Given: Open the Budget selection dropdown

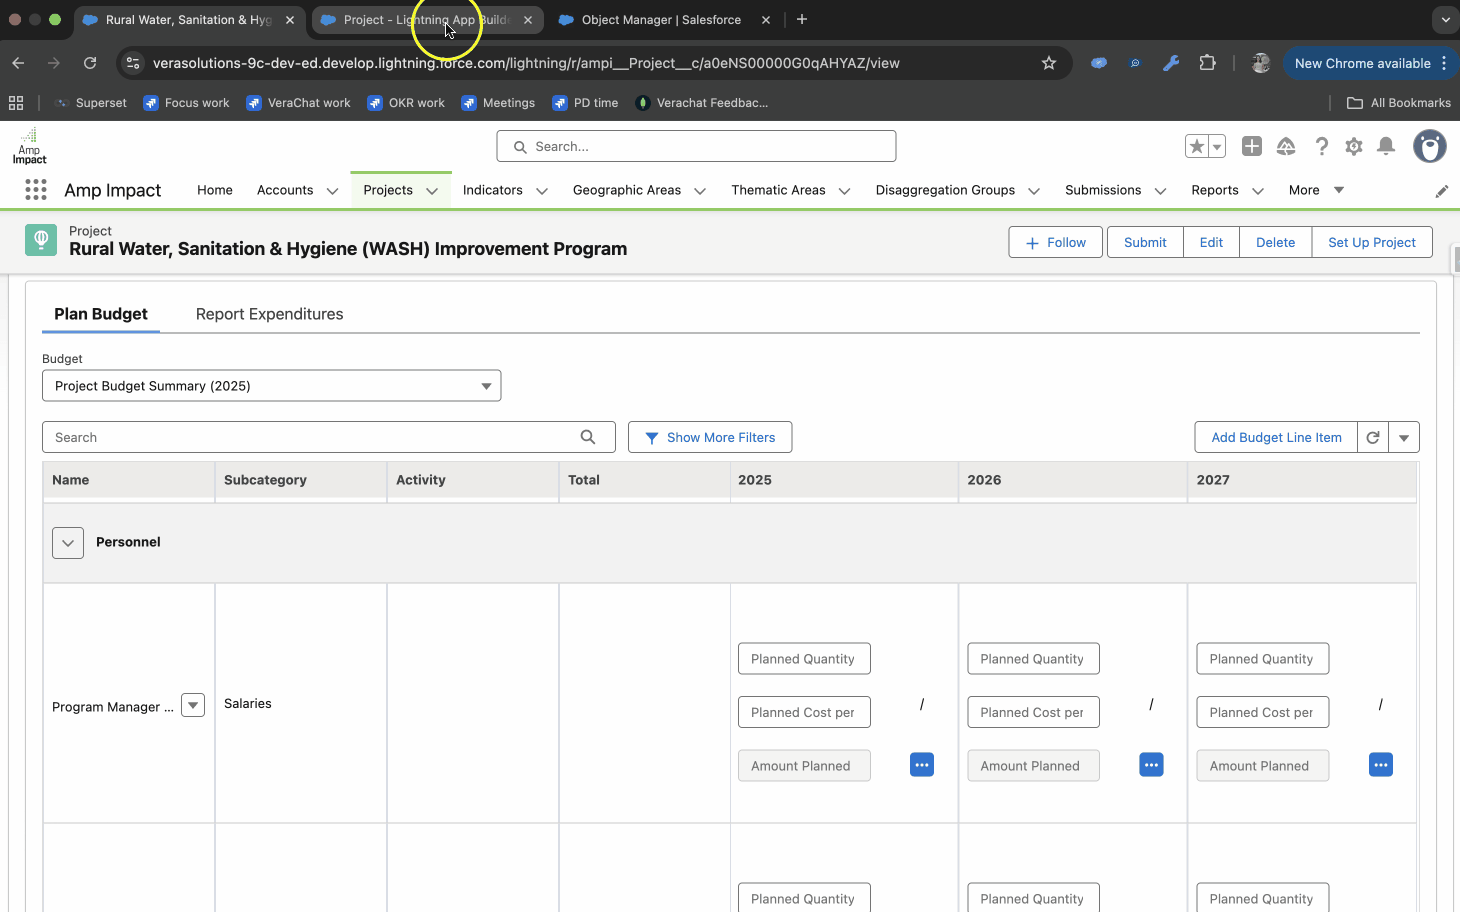Looking at the screenshot, I should 271,386.
